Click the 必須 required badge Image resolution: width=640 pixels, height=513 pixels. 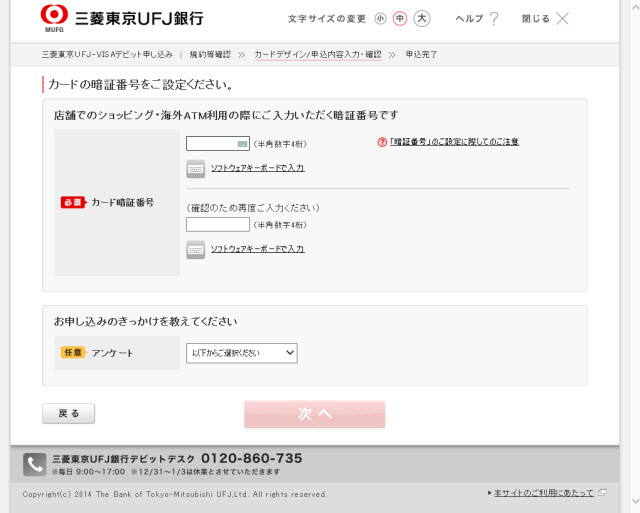[x=73, y=202]
